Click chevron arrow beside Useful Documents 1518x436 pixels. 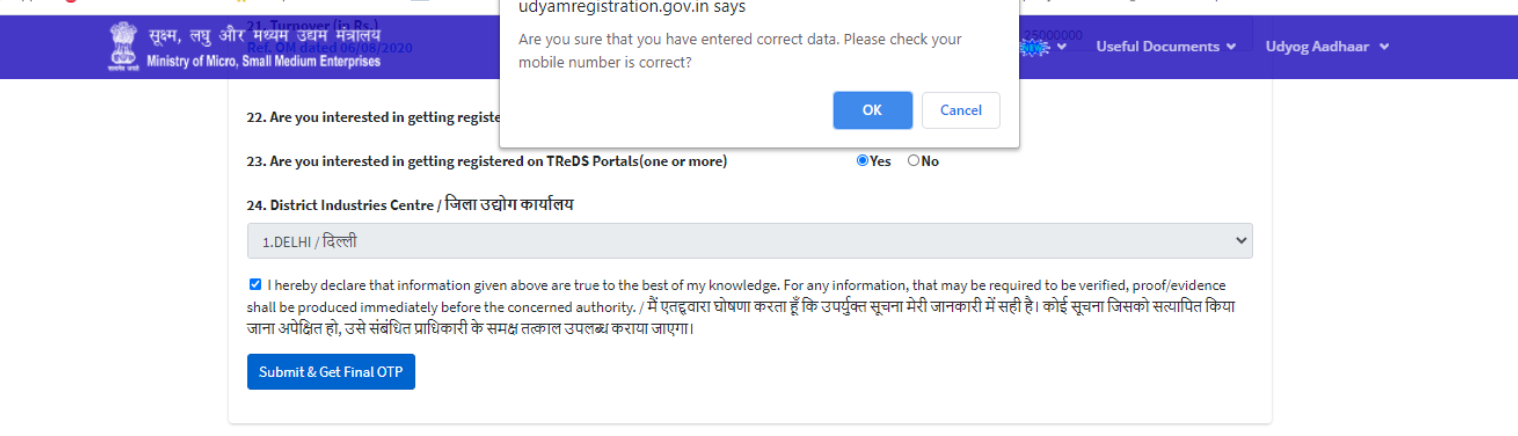[x=1231, y=47]
